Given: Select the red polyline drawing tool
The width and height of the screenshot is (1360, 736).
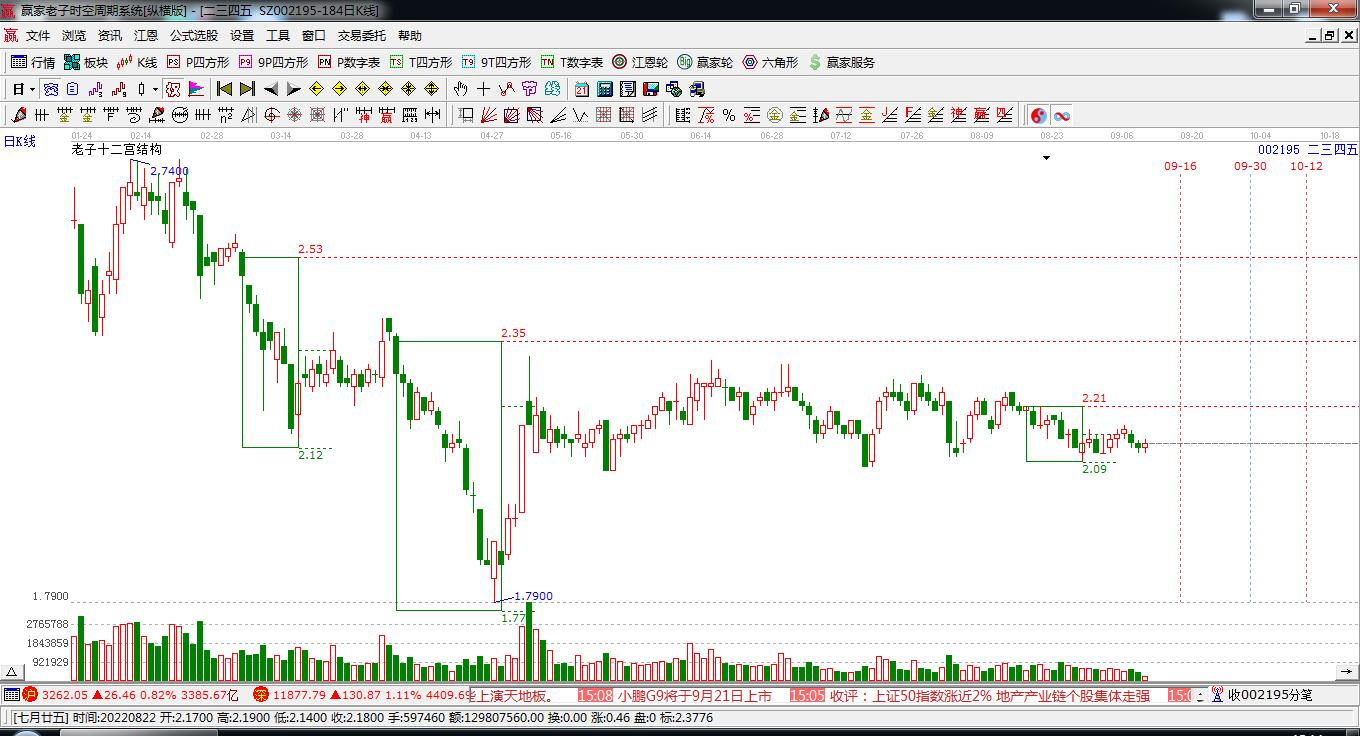Looking at the screenshot, I should pos(506,89).
